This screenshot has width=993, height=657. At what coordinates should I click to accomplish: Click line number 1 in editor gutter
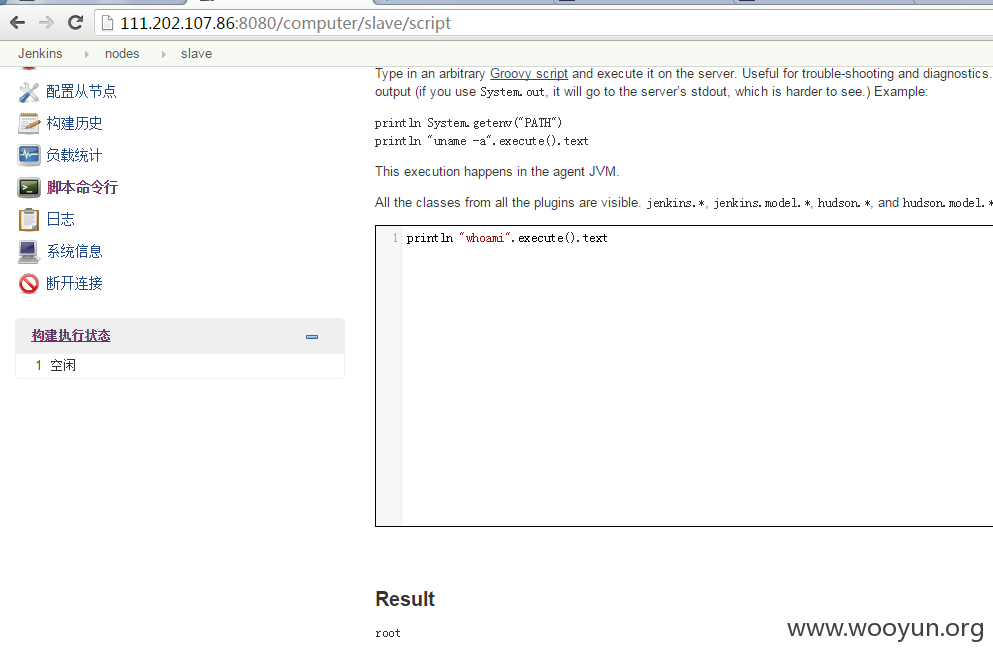(x=395, y=238)
